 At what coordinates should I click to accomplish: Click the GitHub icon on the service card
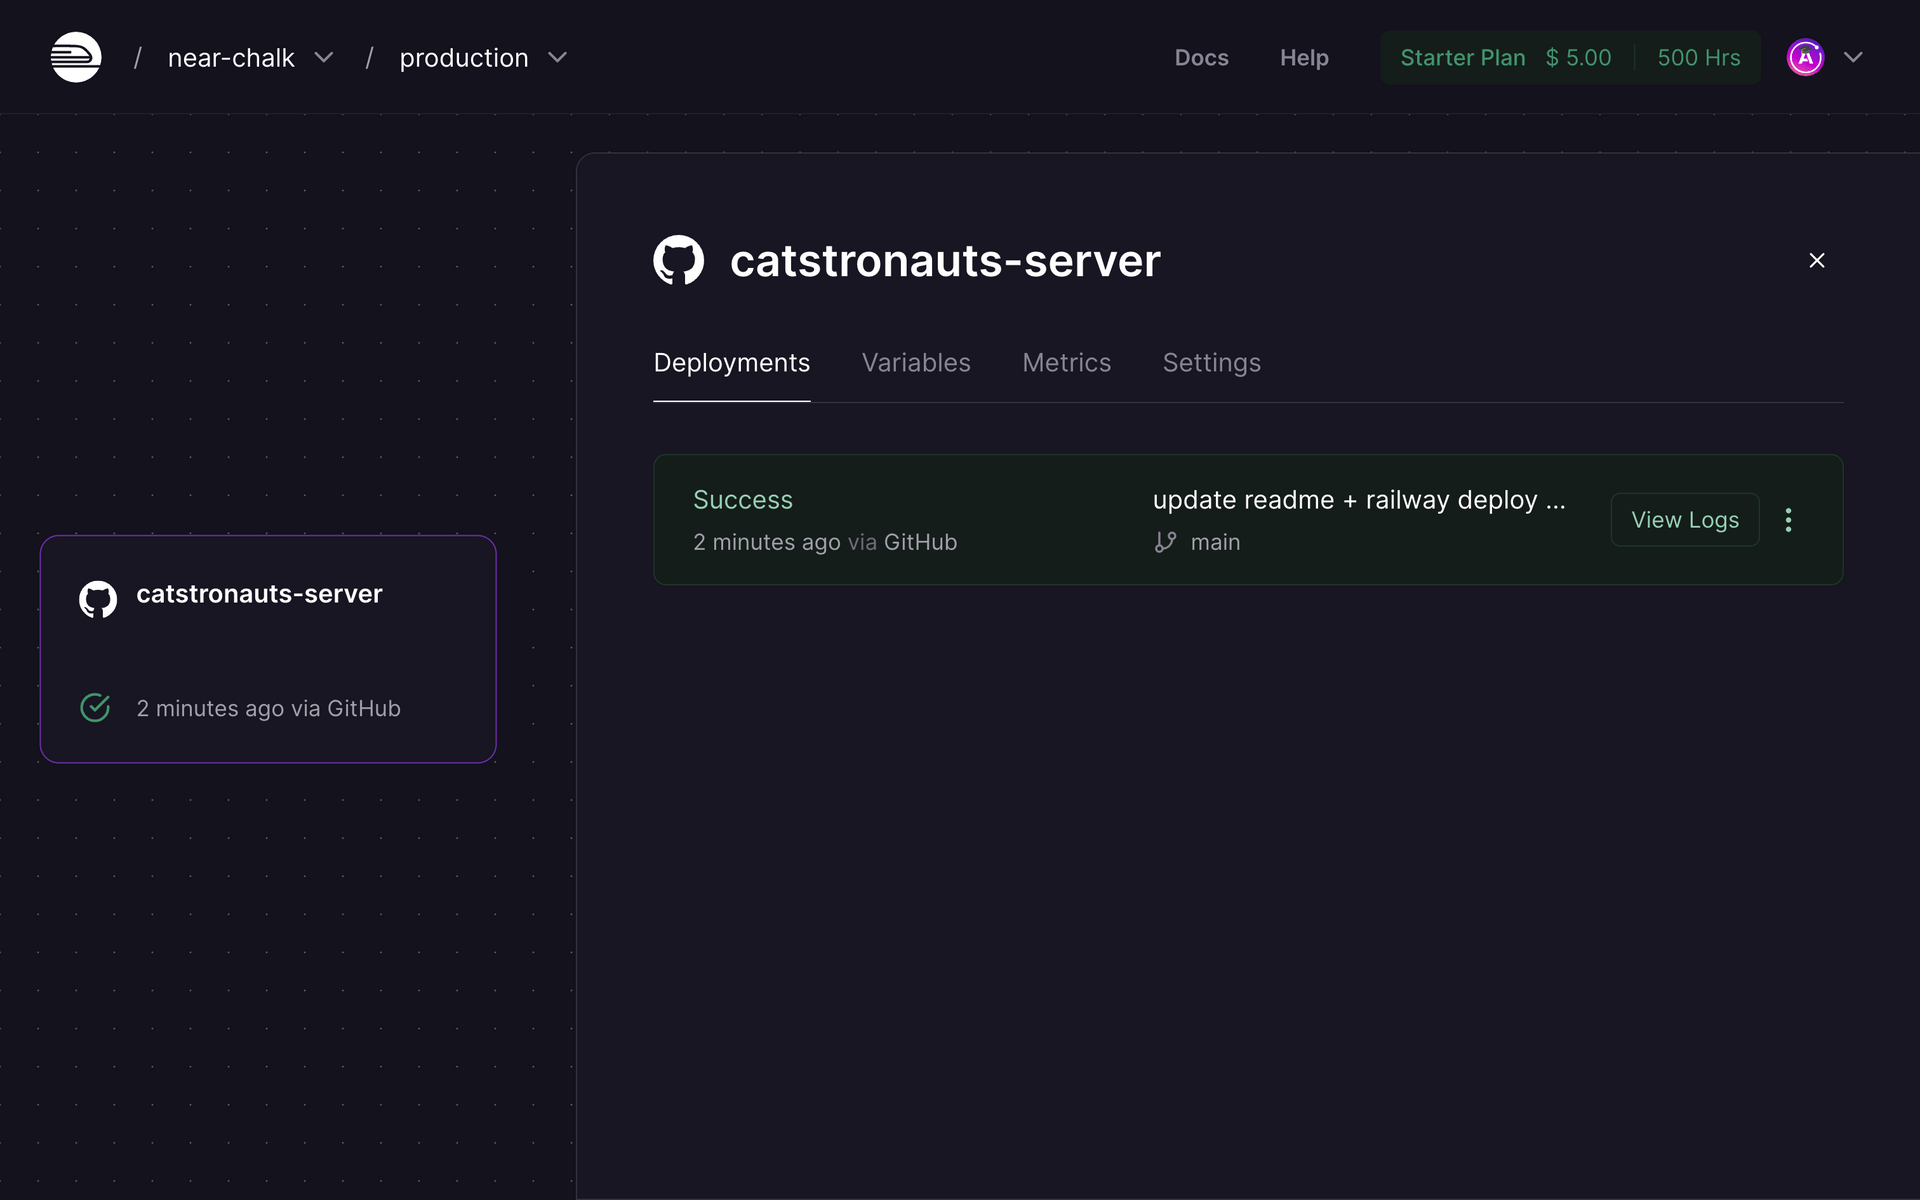tap(97, 599)
